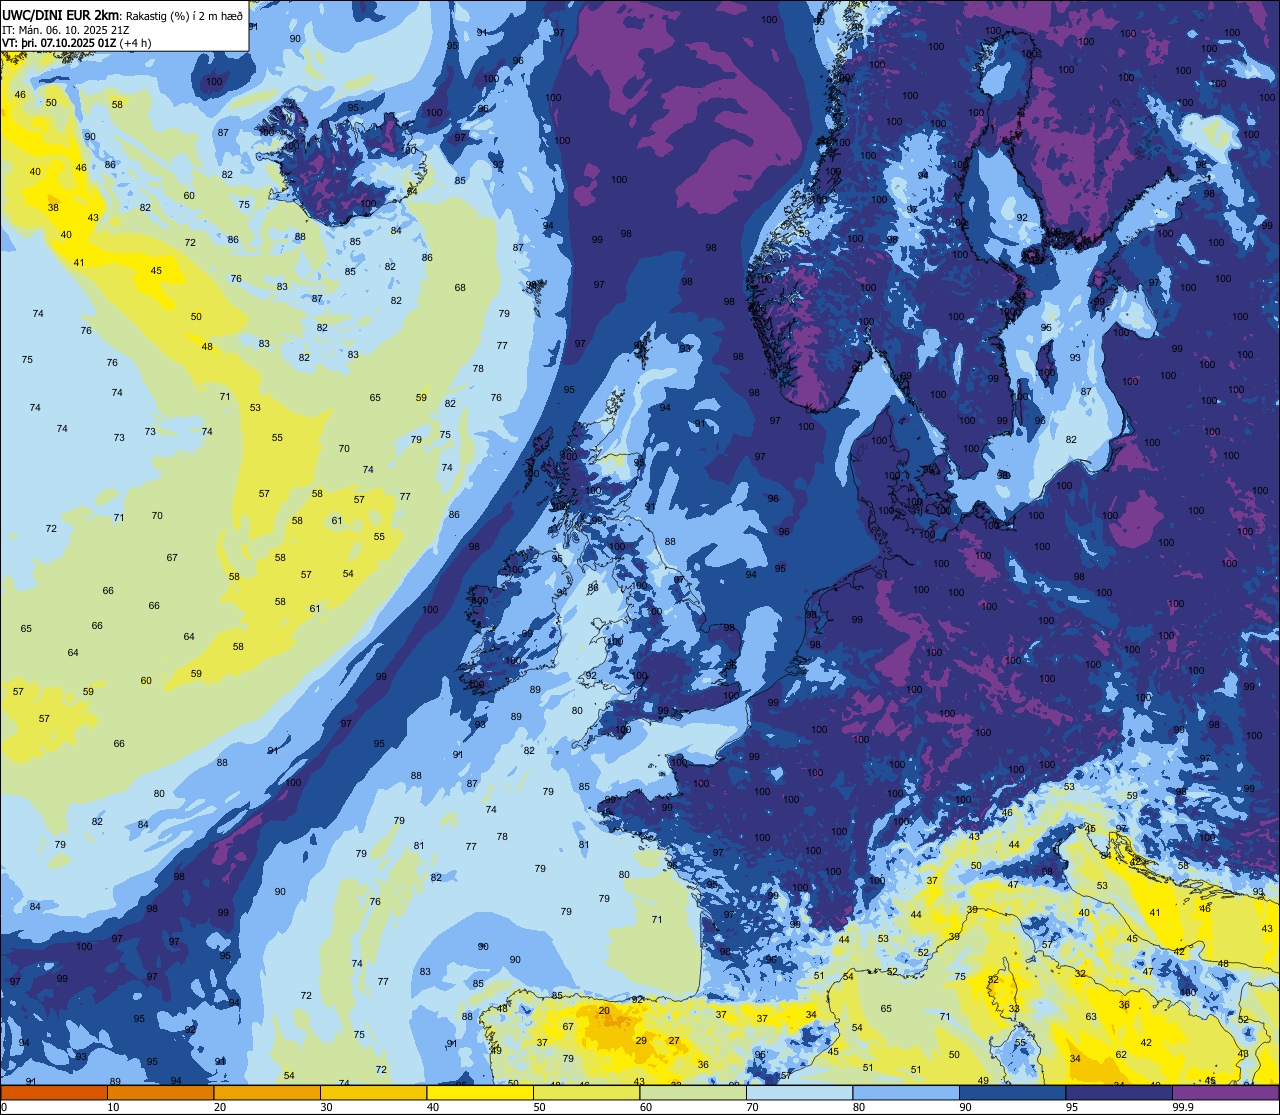Viewport: 1280px width, 1115px height.
Task: Click the 20–30 legend color segment
Action: coord(267,1092)
